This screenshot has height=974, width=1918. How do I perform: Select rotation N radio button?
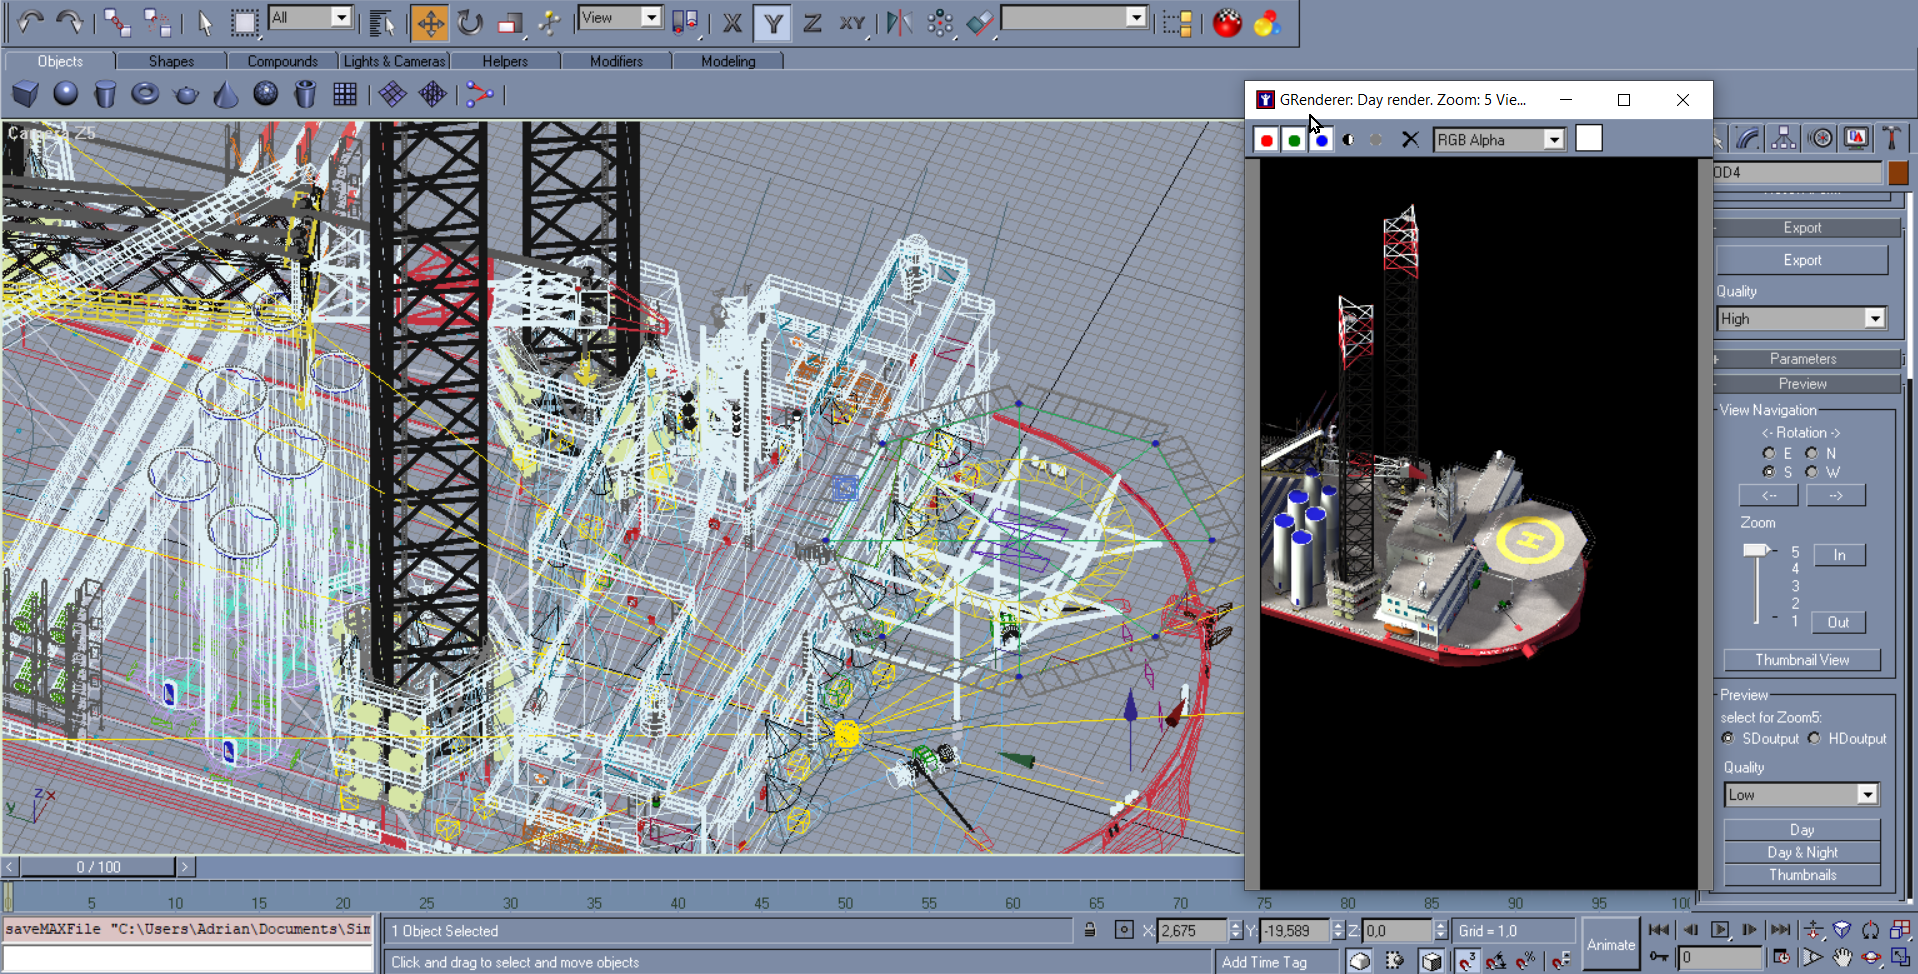coord(1812,453)
